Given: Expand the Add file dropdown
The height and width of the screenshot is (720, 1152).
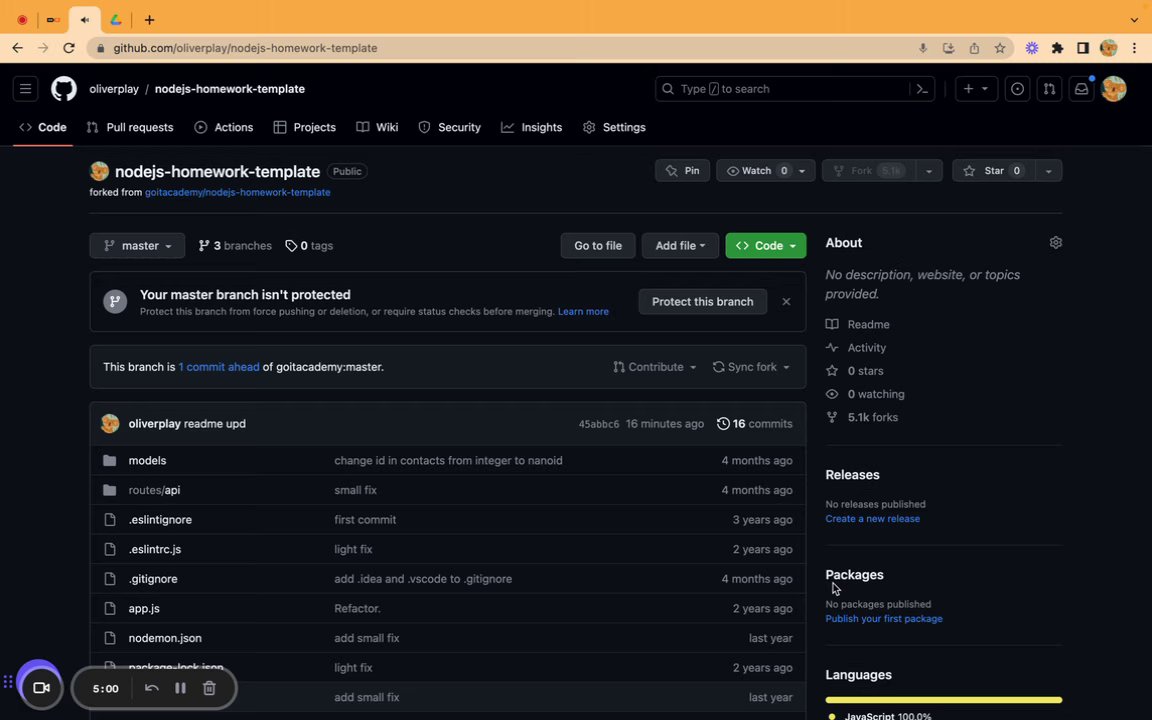Looking at the screenshot, I should [680, 245].
